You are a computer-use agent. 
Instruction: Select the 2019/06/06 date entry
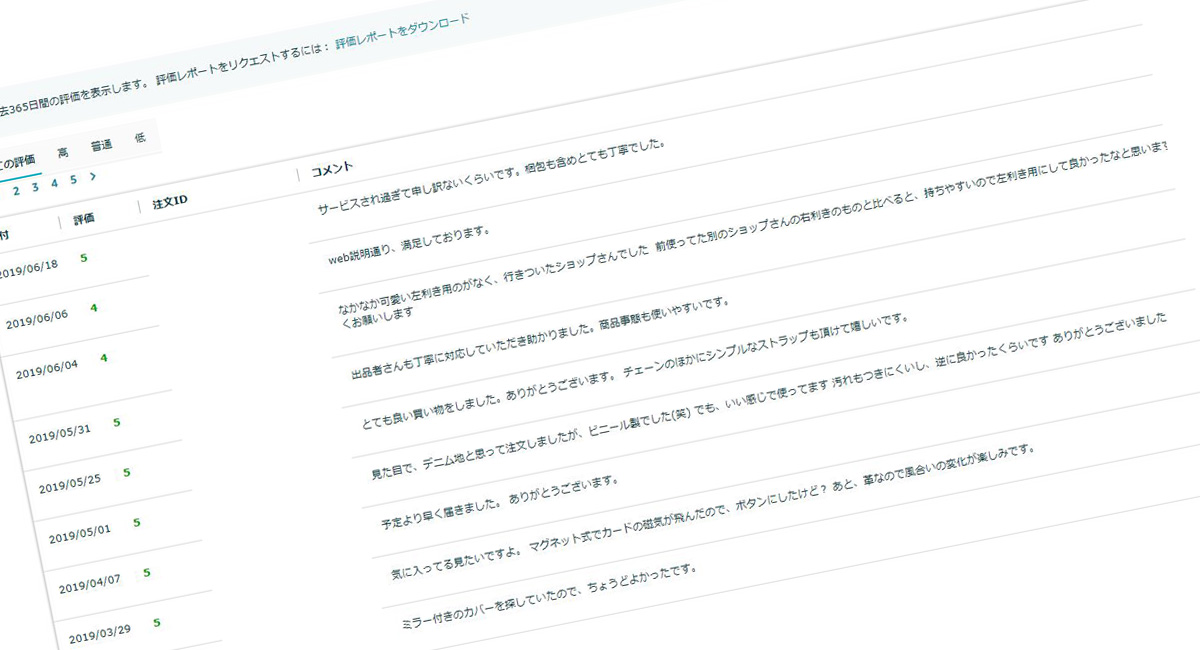pyautogui.click(x=37, y=319)
